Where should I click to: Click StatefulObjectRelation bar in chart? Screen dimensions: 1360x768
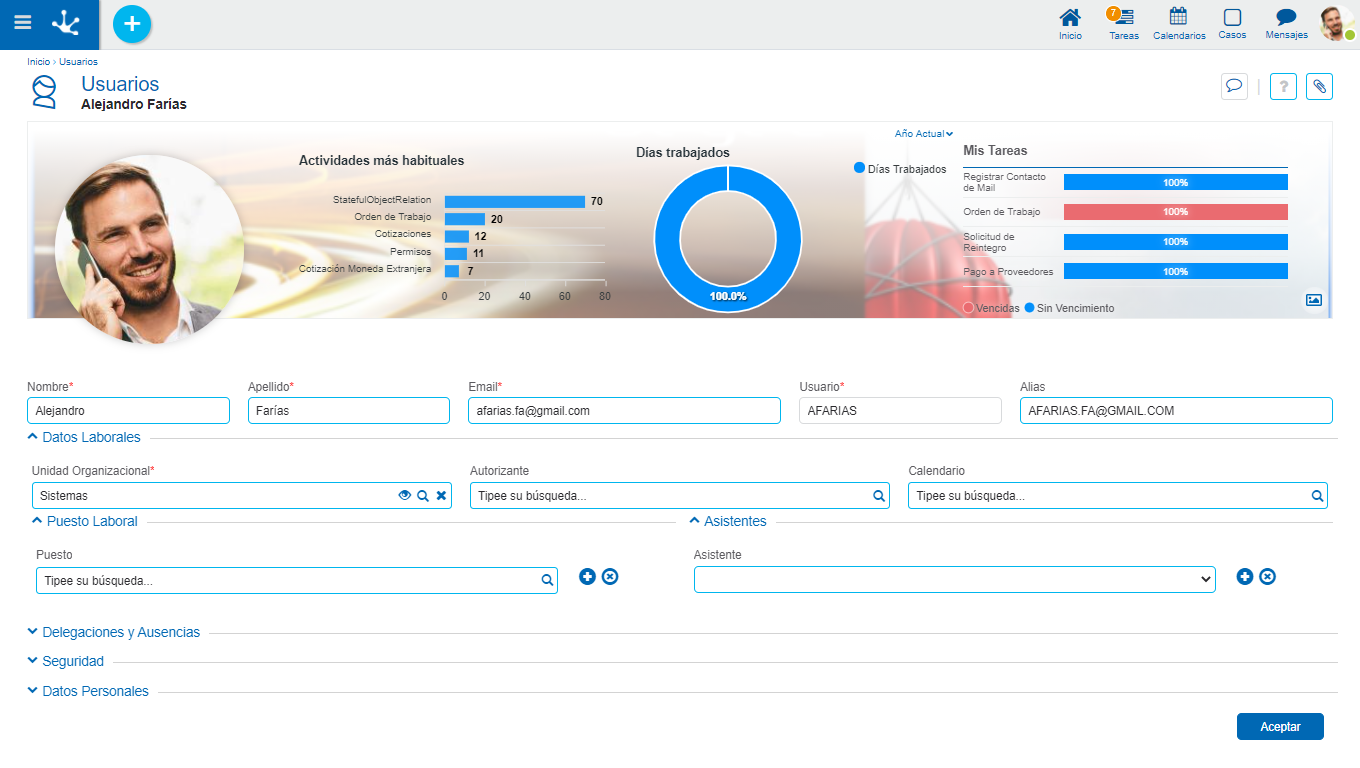click(515, 201)
